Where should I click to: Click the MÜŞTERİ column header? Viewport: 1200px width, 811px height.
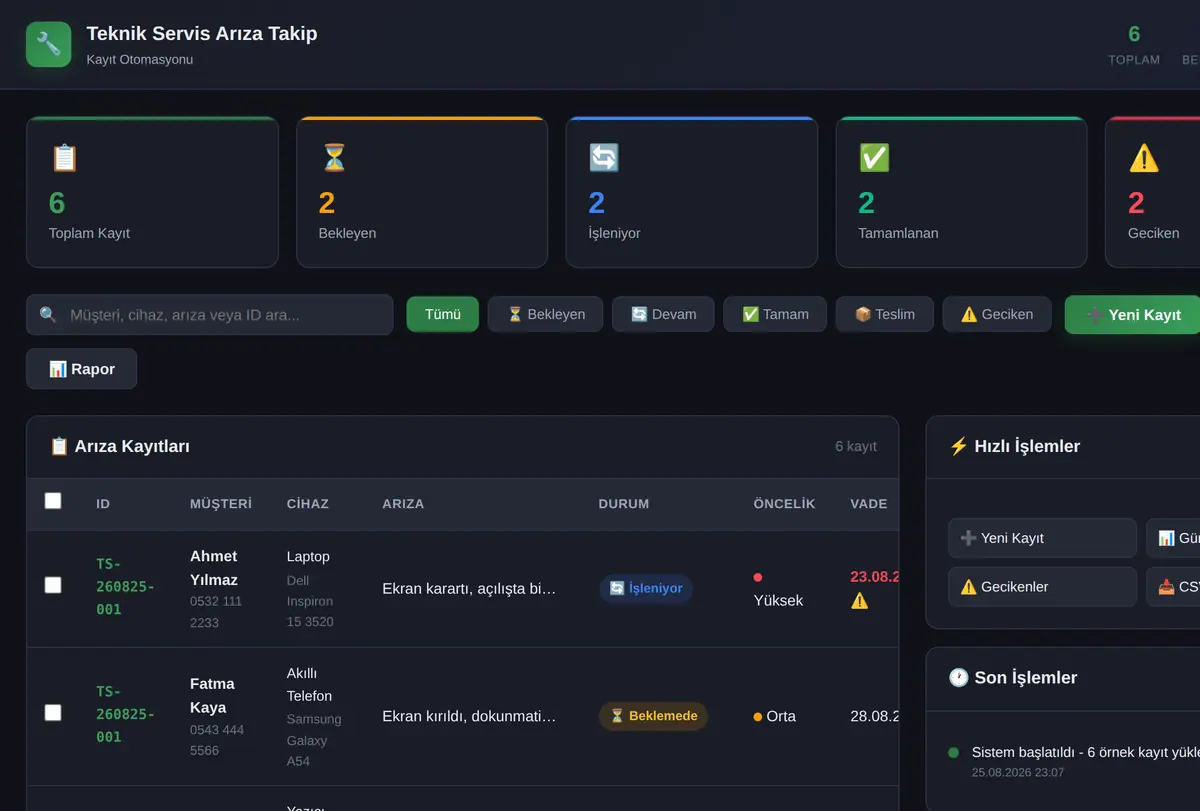[x=221, y=504]
